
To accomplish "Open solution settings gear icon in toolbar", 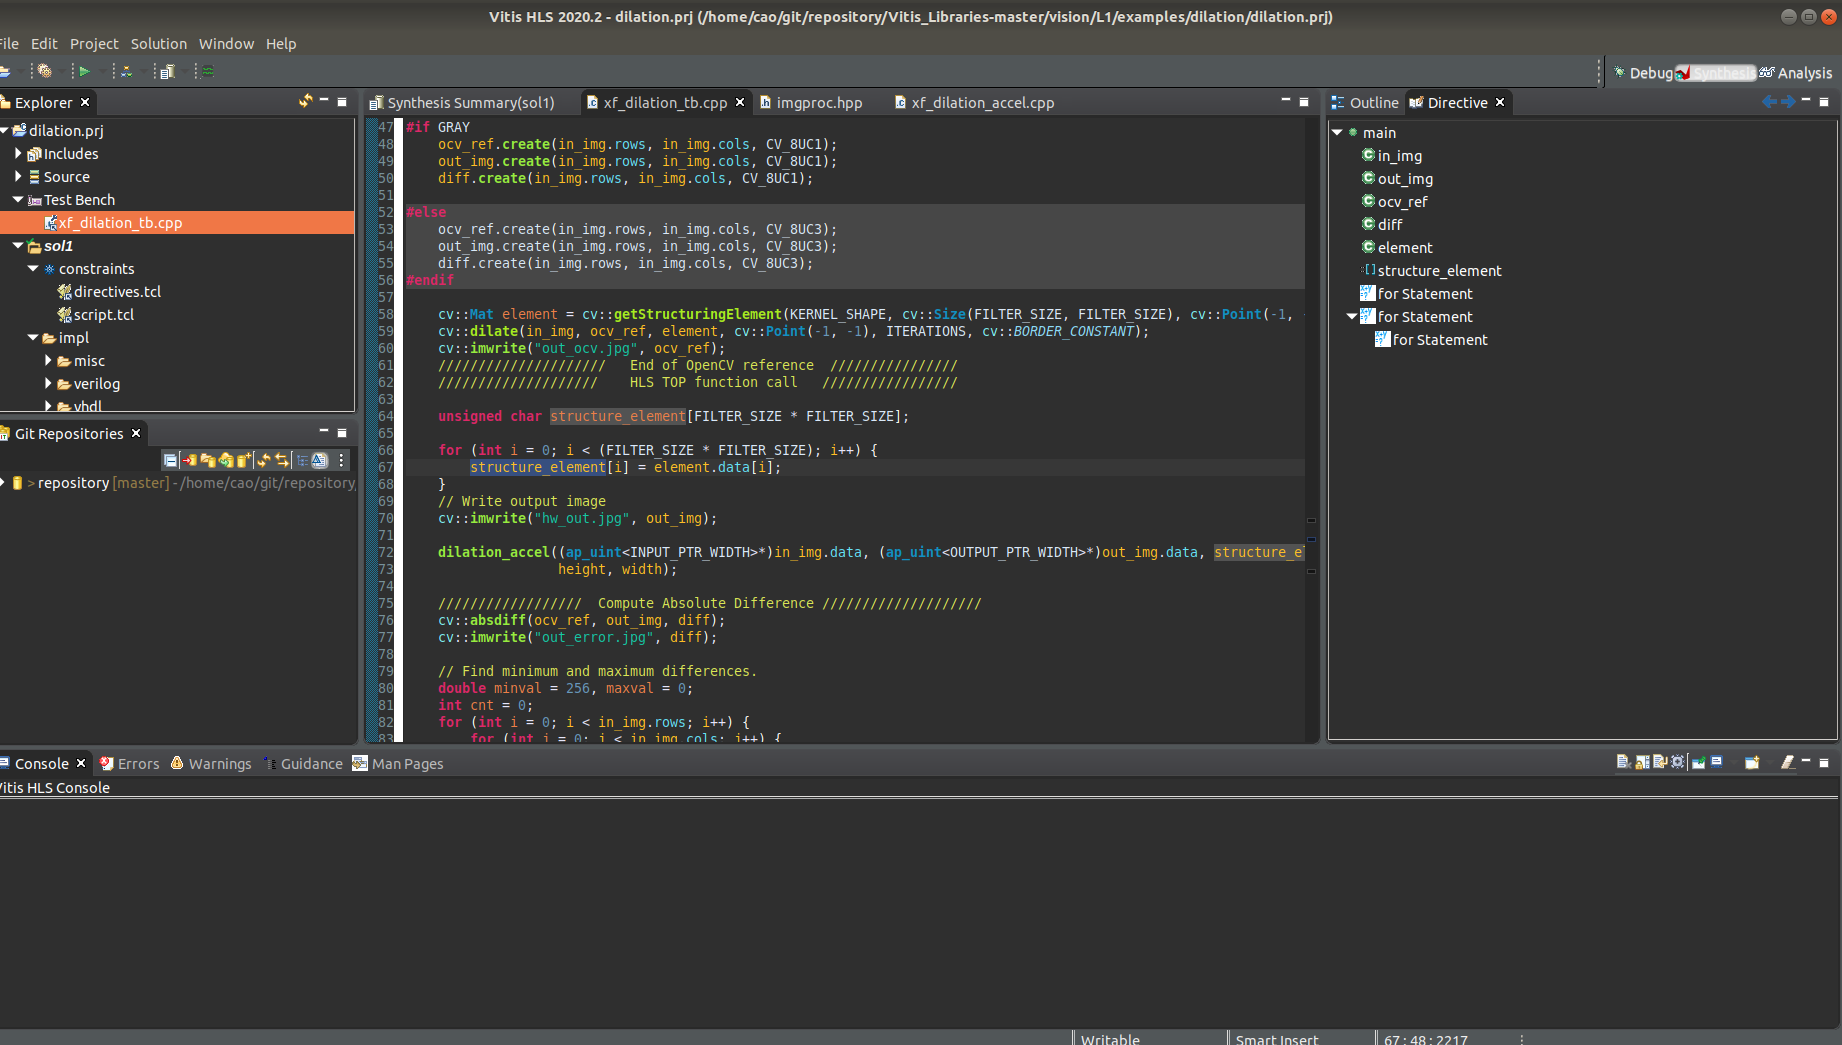I will [x=44, y=71].
